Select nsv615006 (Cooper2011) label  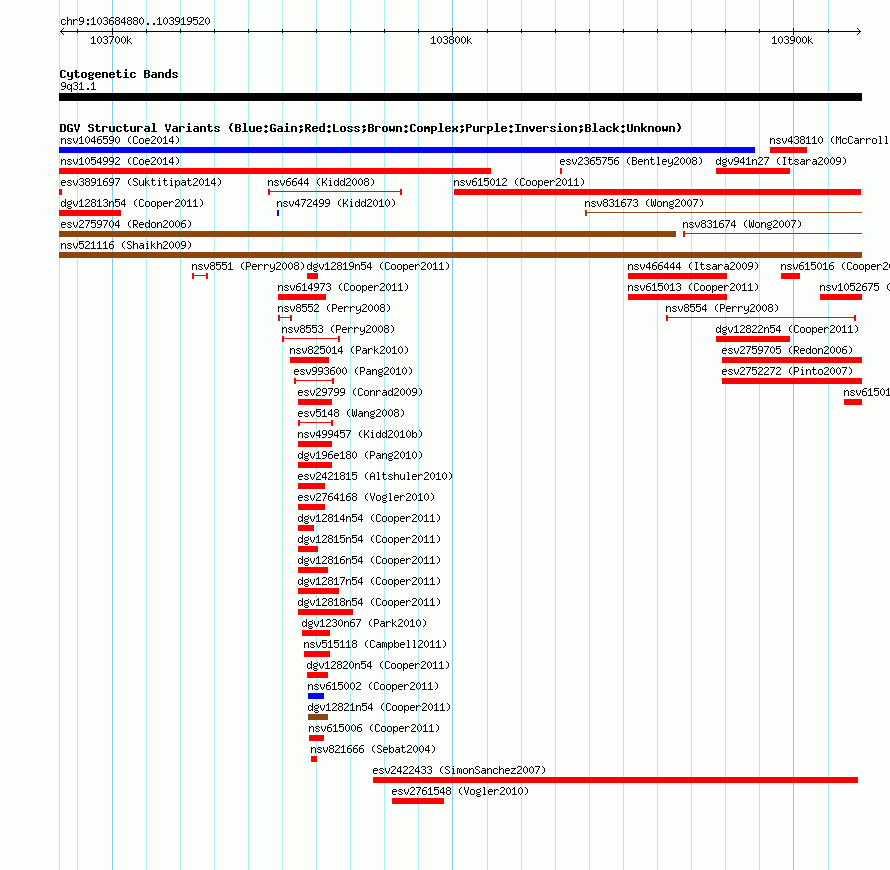click(x=374, y=728)
